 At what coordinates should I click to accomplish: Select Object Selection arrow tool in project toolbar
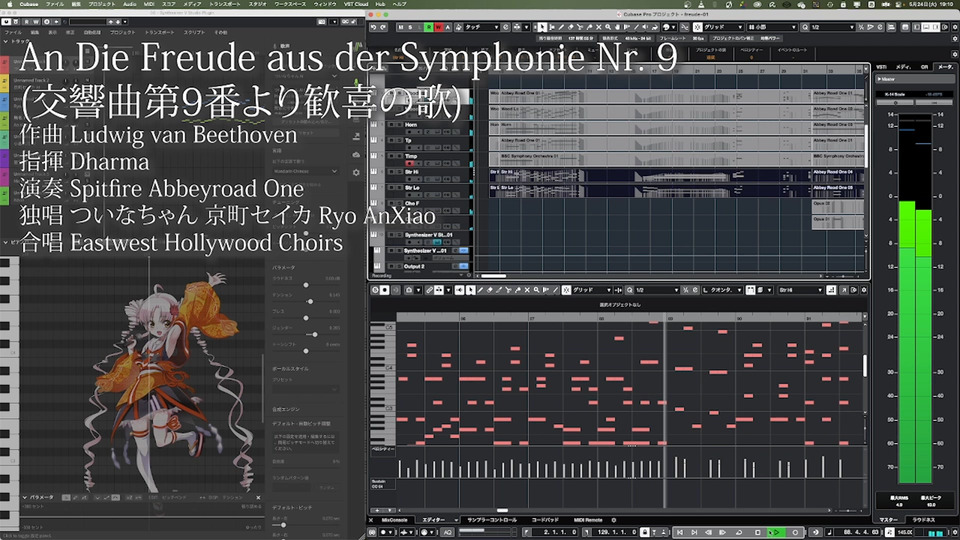tap(542, 28)
